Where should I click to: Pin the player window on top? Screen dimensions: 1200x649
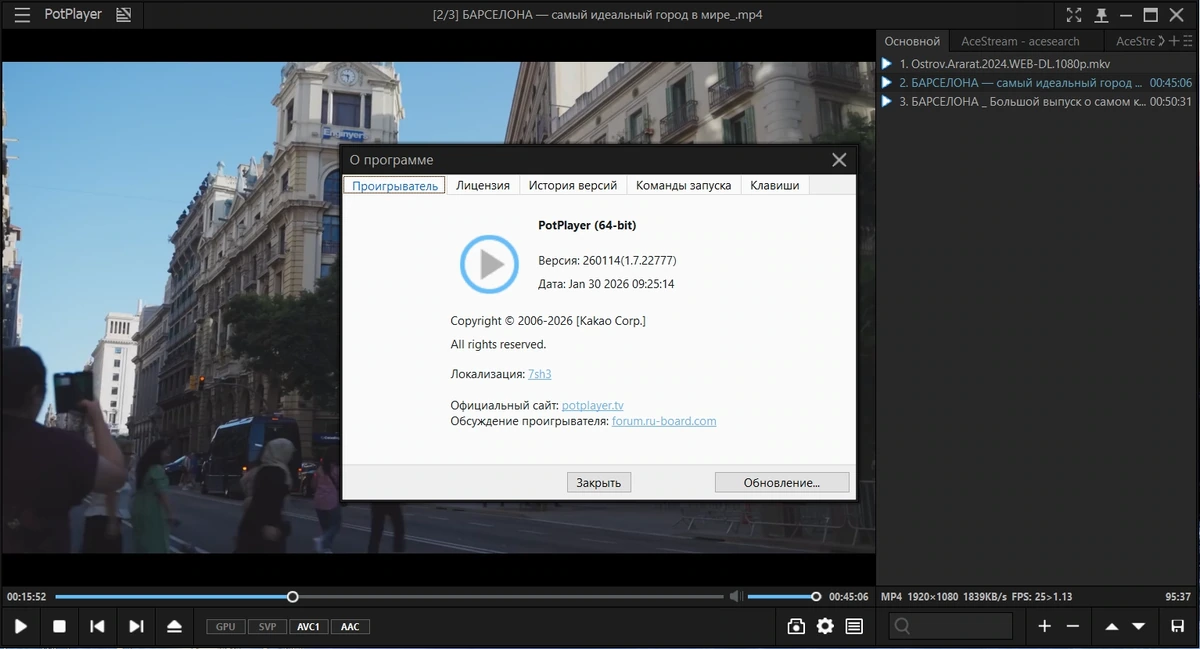pyautogui.click(x=1101, y=15)
